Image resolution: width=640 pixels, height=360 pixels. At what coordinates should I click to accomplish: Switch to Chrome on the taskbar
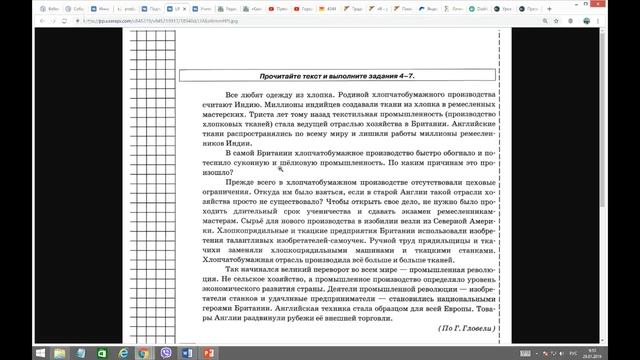tap(144, 353)
